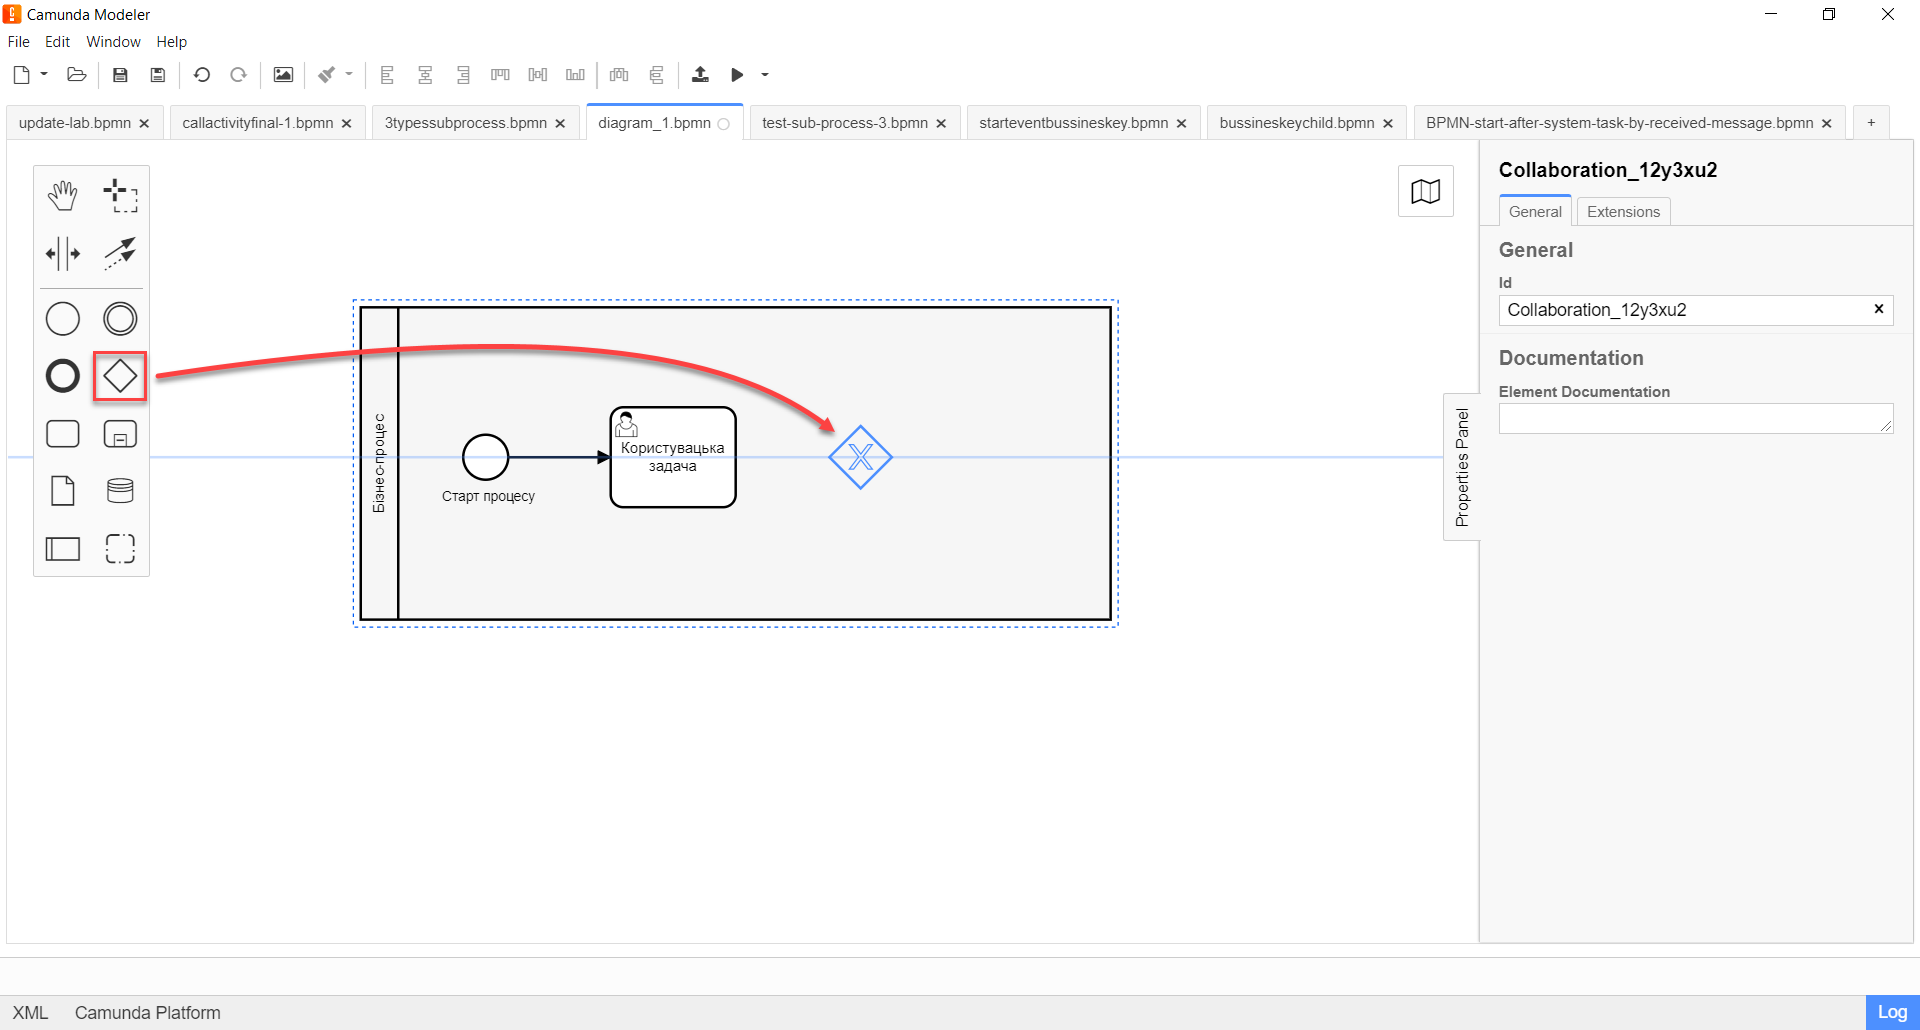This screenshot has height=1030, width=1920.
Task: Select the exclusive gateway on canvas
Action: pos(860,457)
